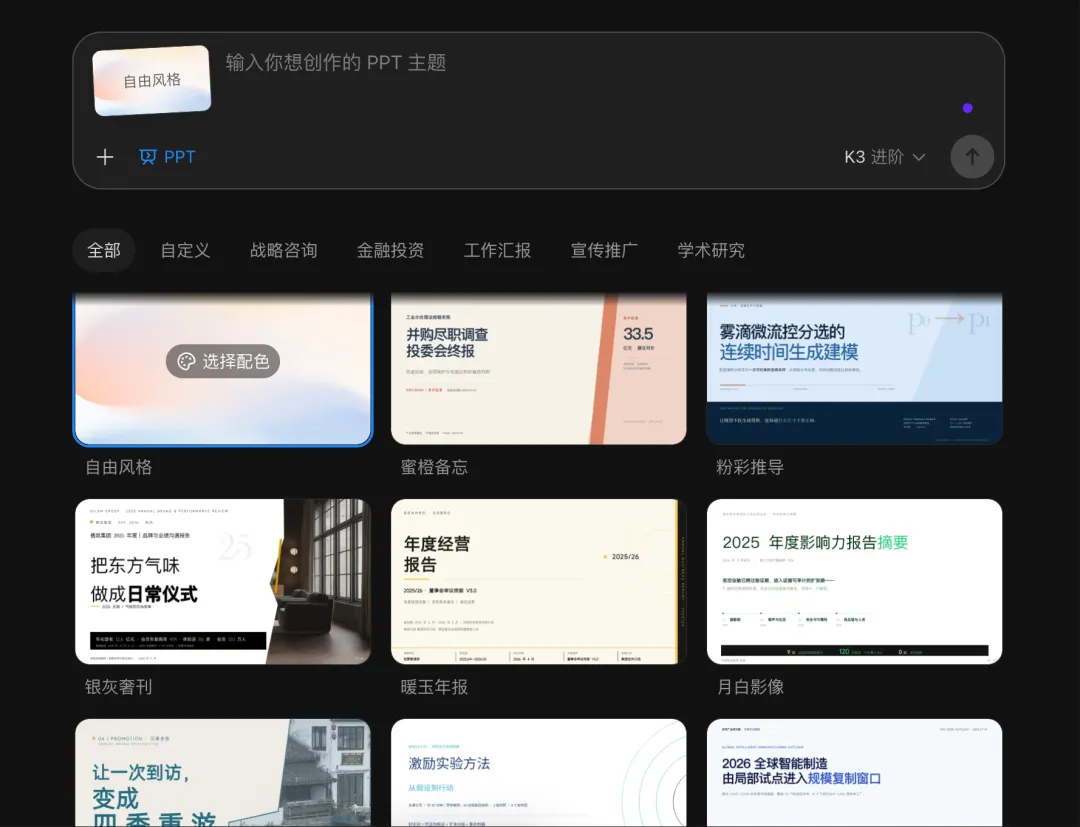Click the PPT presentation mode icon
1080x827 pixels.
click(x=147, y=157)
